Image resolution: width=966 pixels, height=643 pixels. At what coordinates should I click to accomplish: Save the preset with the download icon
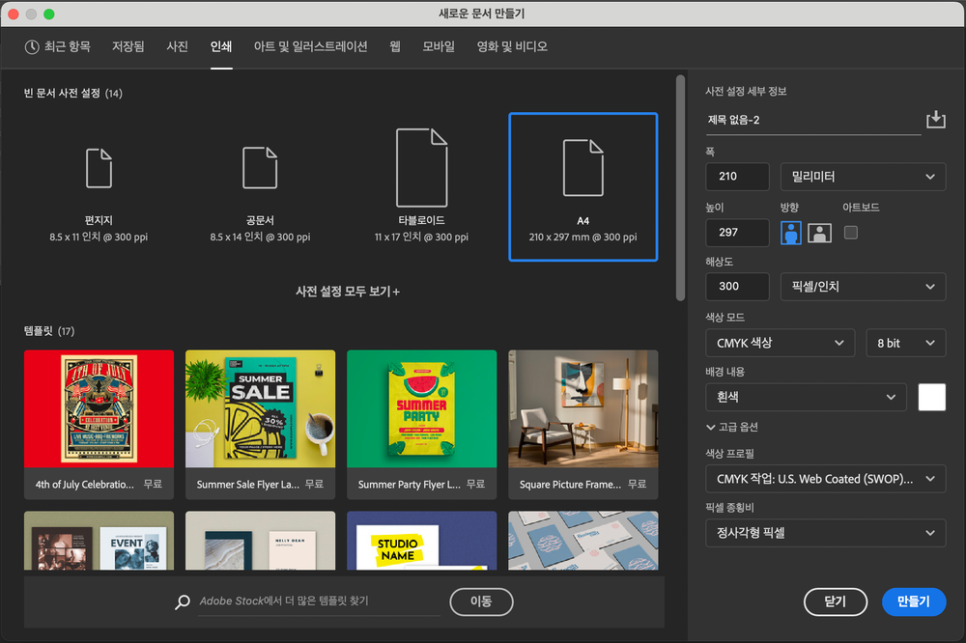(935, 119)
